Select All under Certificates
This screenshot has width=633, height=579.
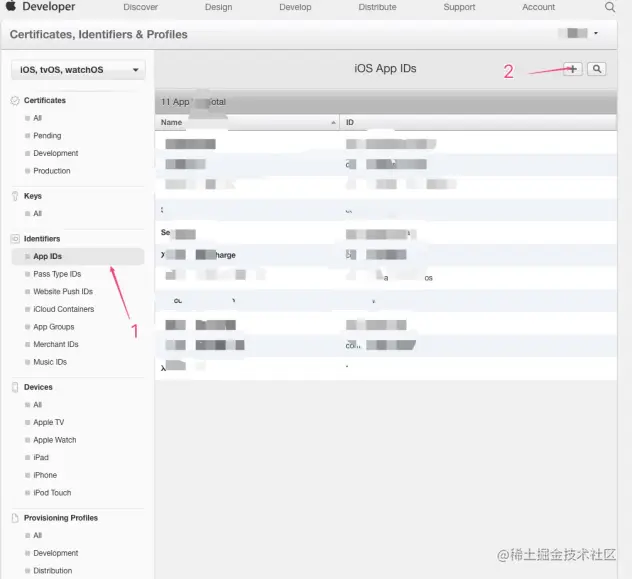coord(38,118)
